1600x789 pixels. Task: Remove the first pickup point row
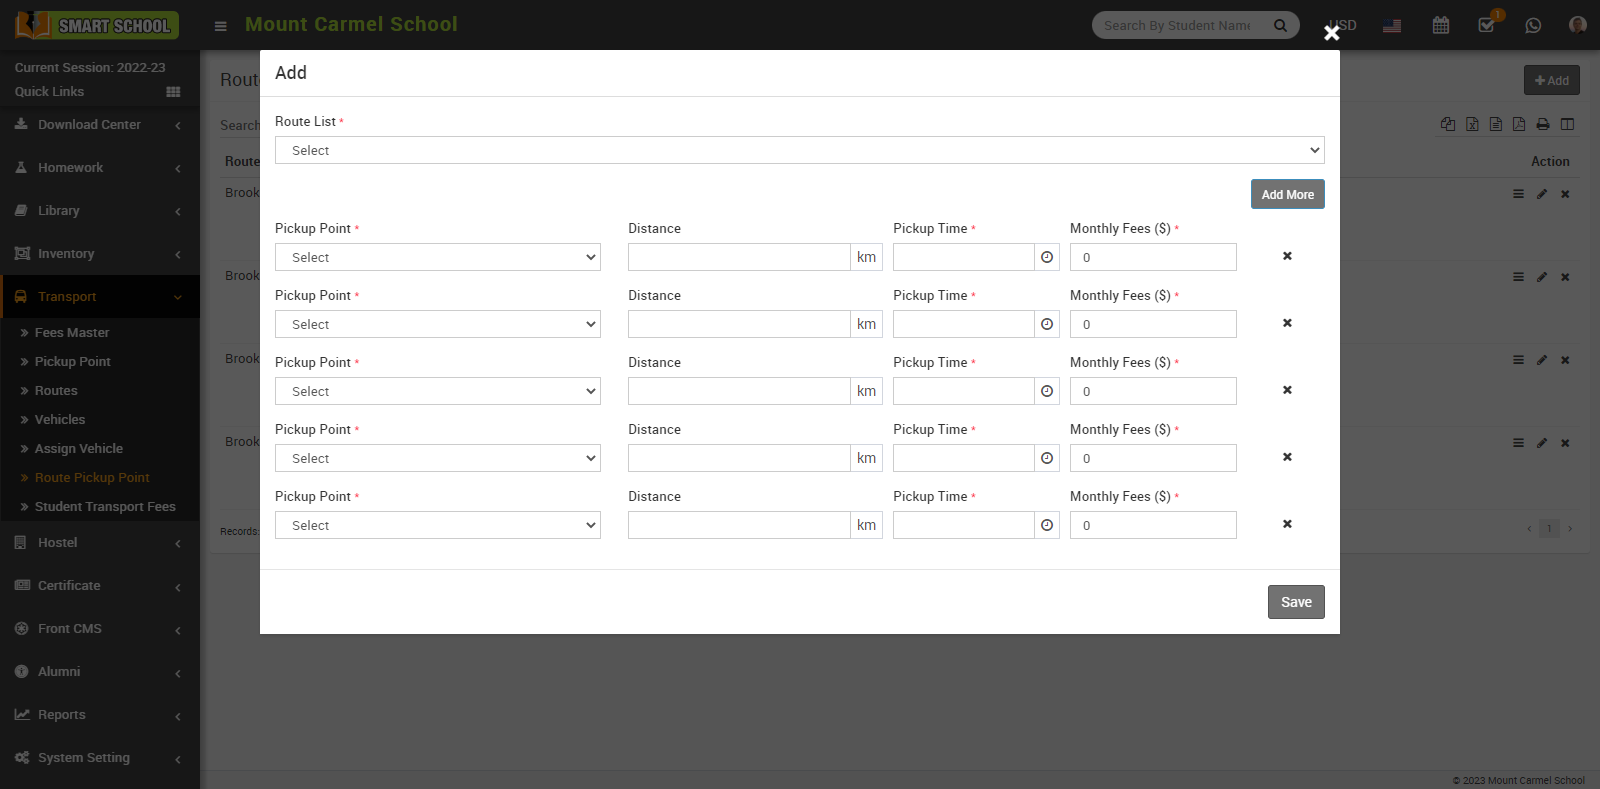click(1287, 256)
